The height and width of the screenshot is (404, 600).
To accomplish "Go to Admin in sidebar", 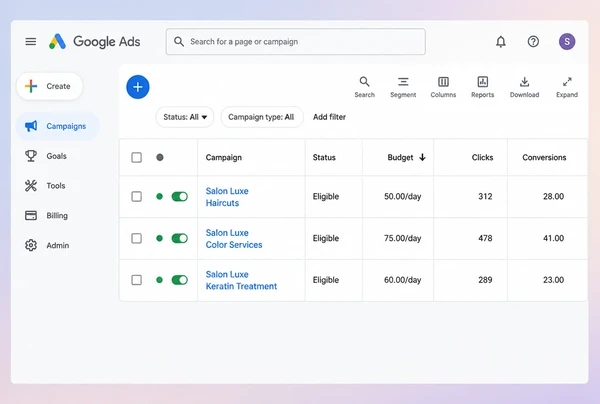I will (x=47, y=245).
